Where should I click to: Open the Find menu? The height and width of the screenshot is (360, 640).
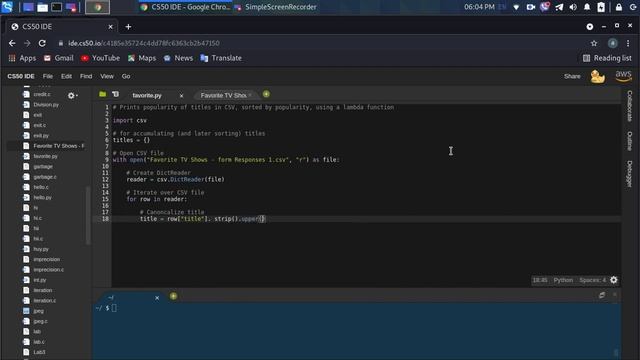pos(86,76)
